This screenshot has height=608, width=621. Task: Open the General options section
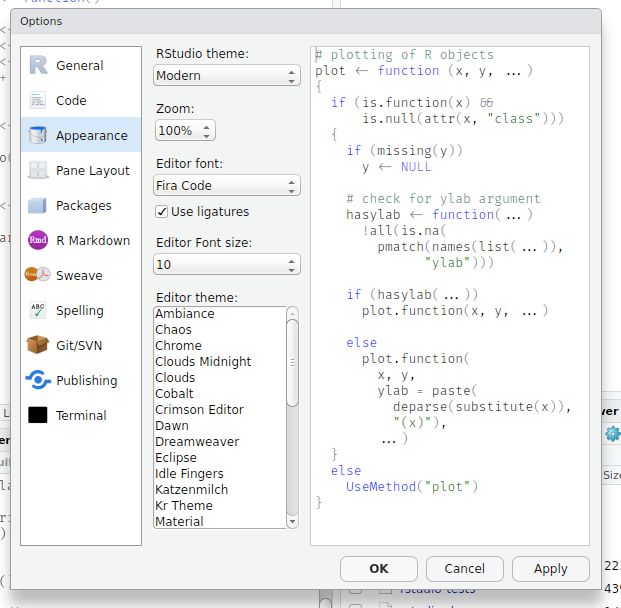(x=81, y=65)
